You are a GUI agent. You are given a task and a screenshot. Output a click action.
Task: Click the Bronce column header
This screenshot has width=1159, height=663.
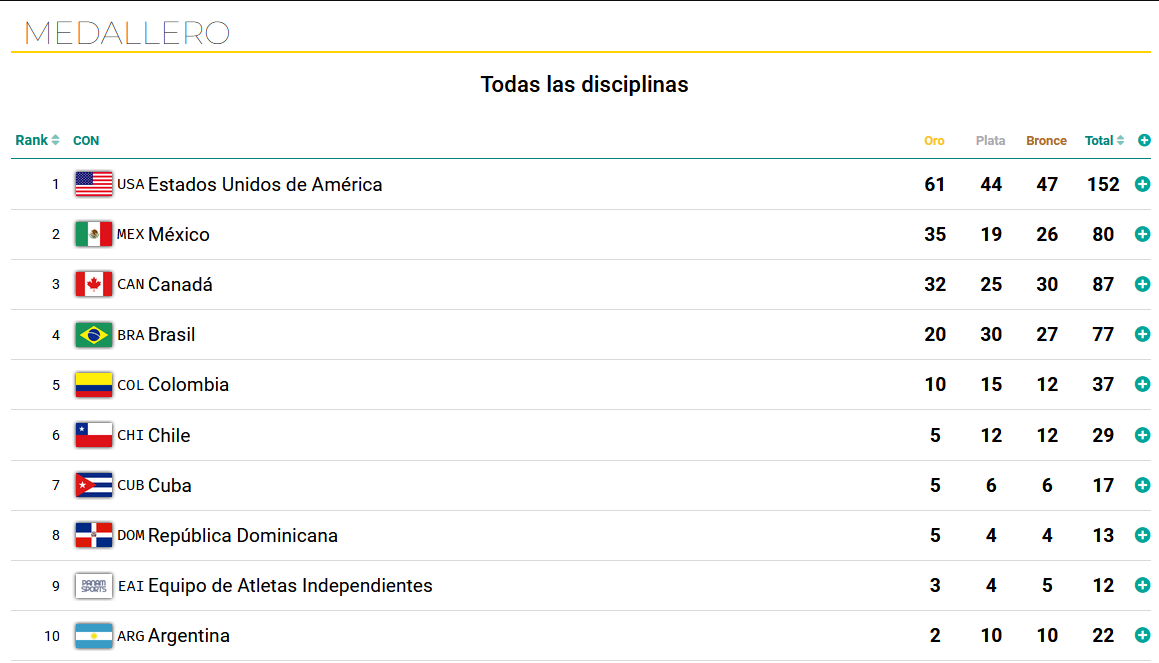point(1046,140)
